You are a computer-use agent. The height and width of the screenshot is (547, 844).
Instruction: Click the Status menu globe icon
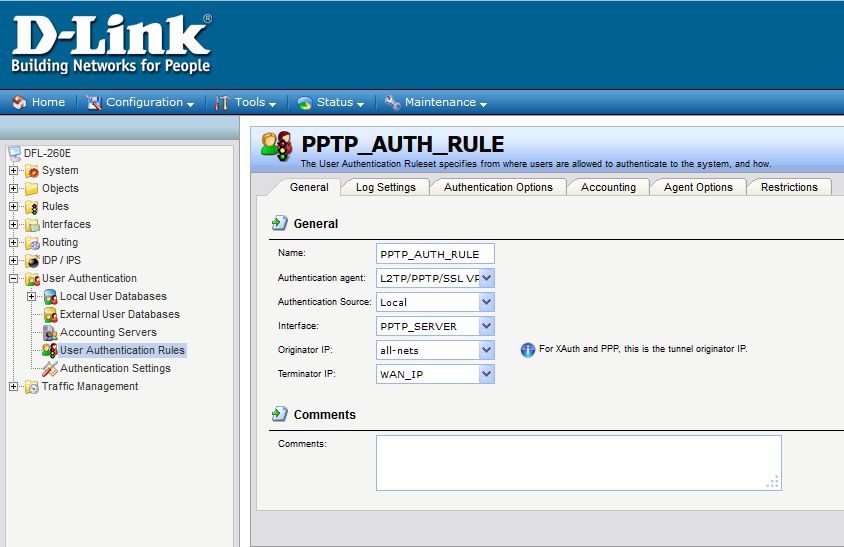305,103
